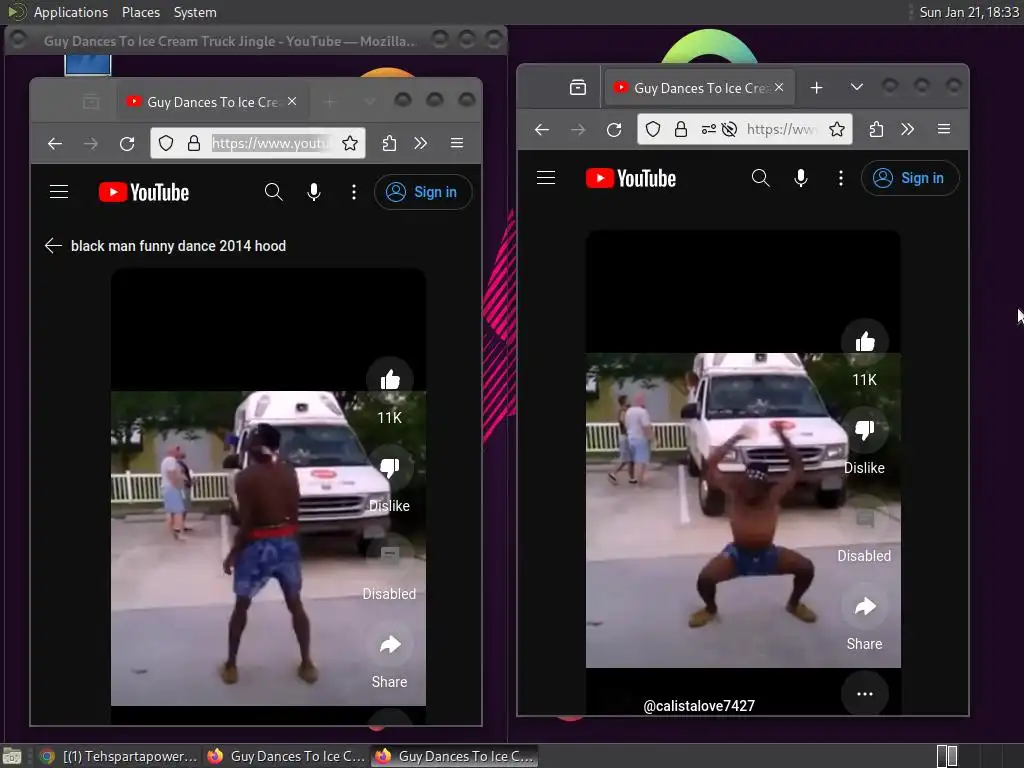Open extensions puzzle icon in right window
Image resolution: width=1024 pixels, height=768 pixels.
876,129
